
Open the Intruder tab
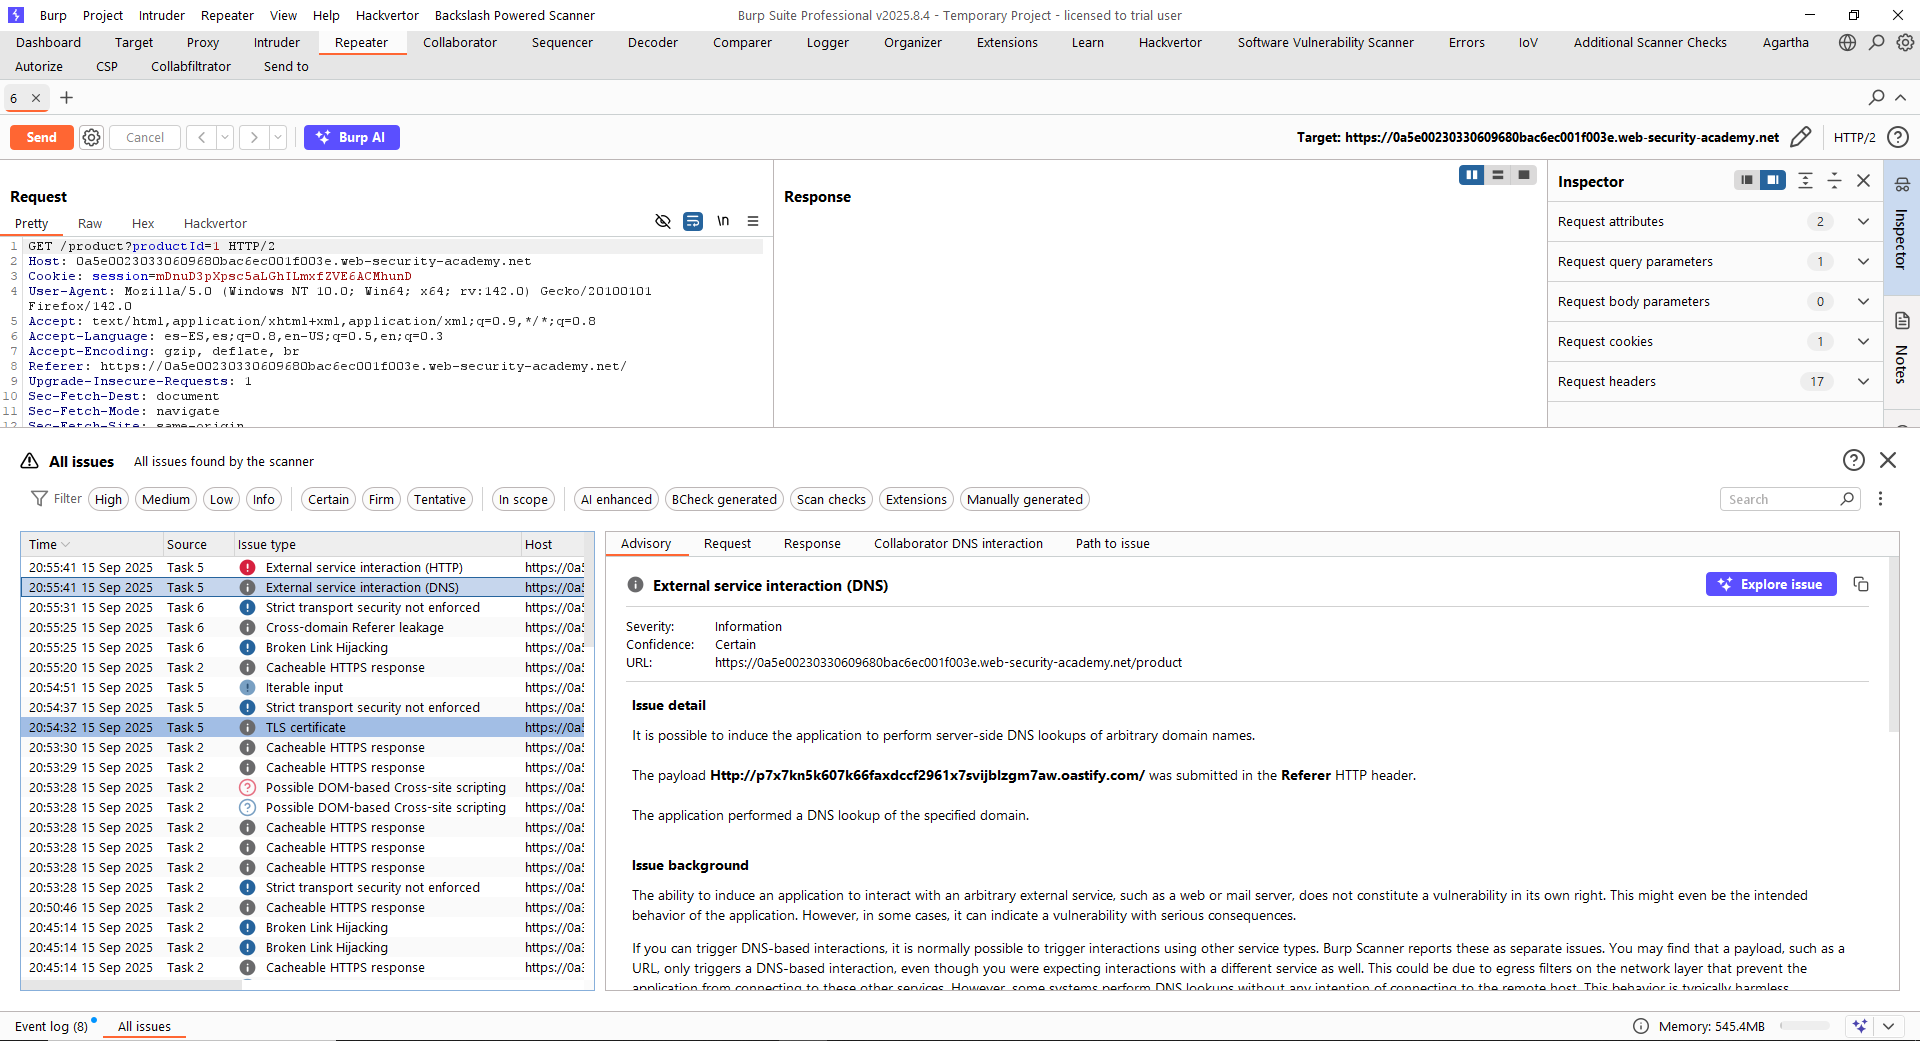[x=276, y=43]
